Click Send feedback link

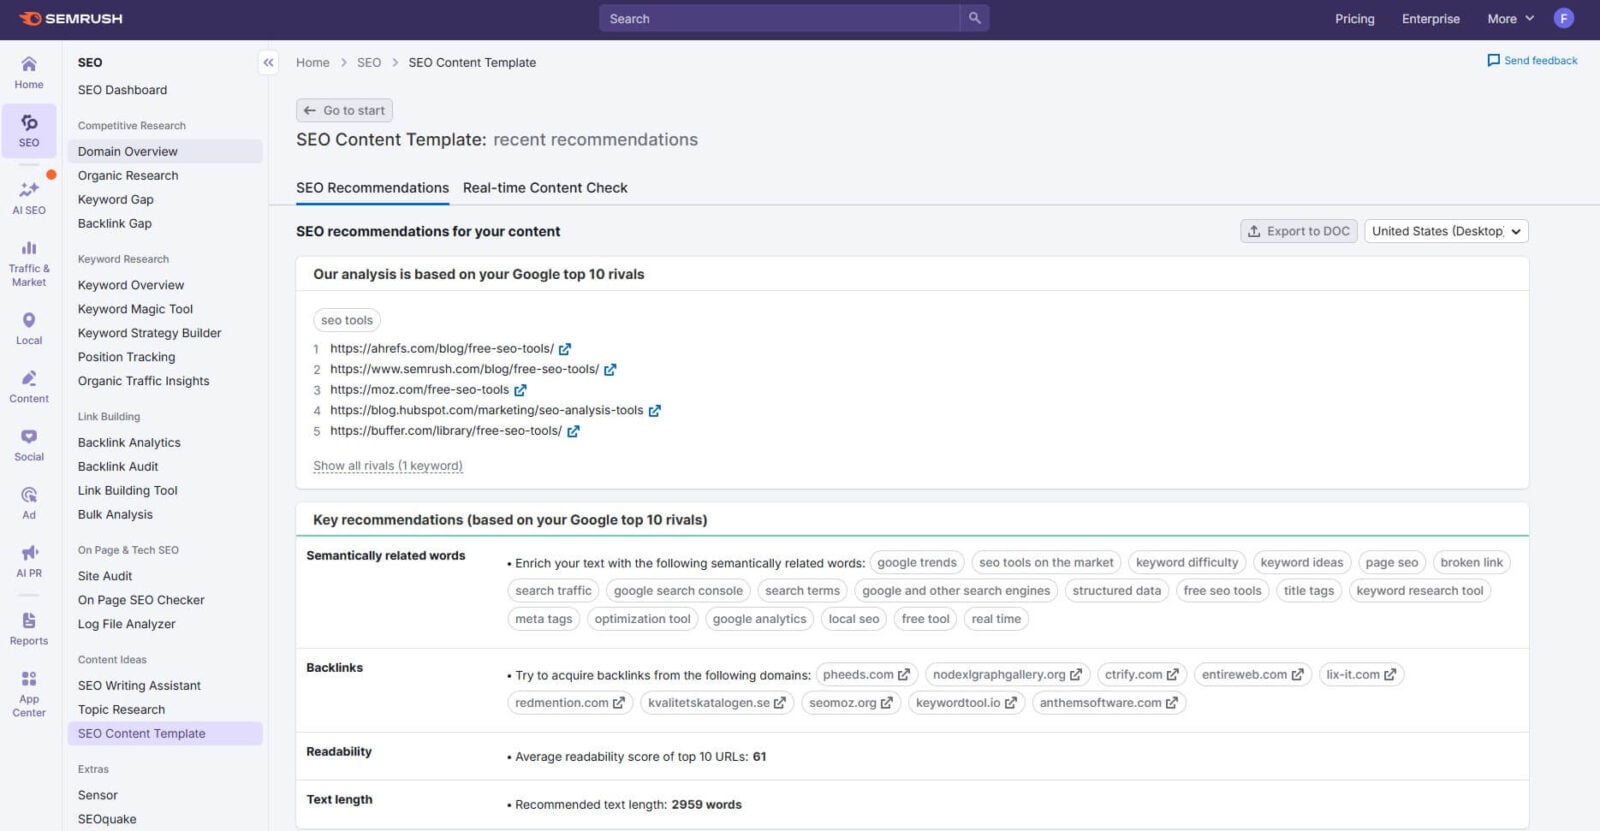1532,61
